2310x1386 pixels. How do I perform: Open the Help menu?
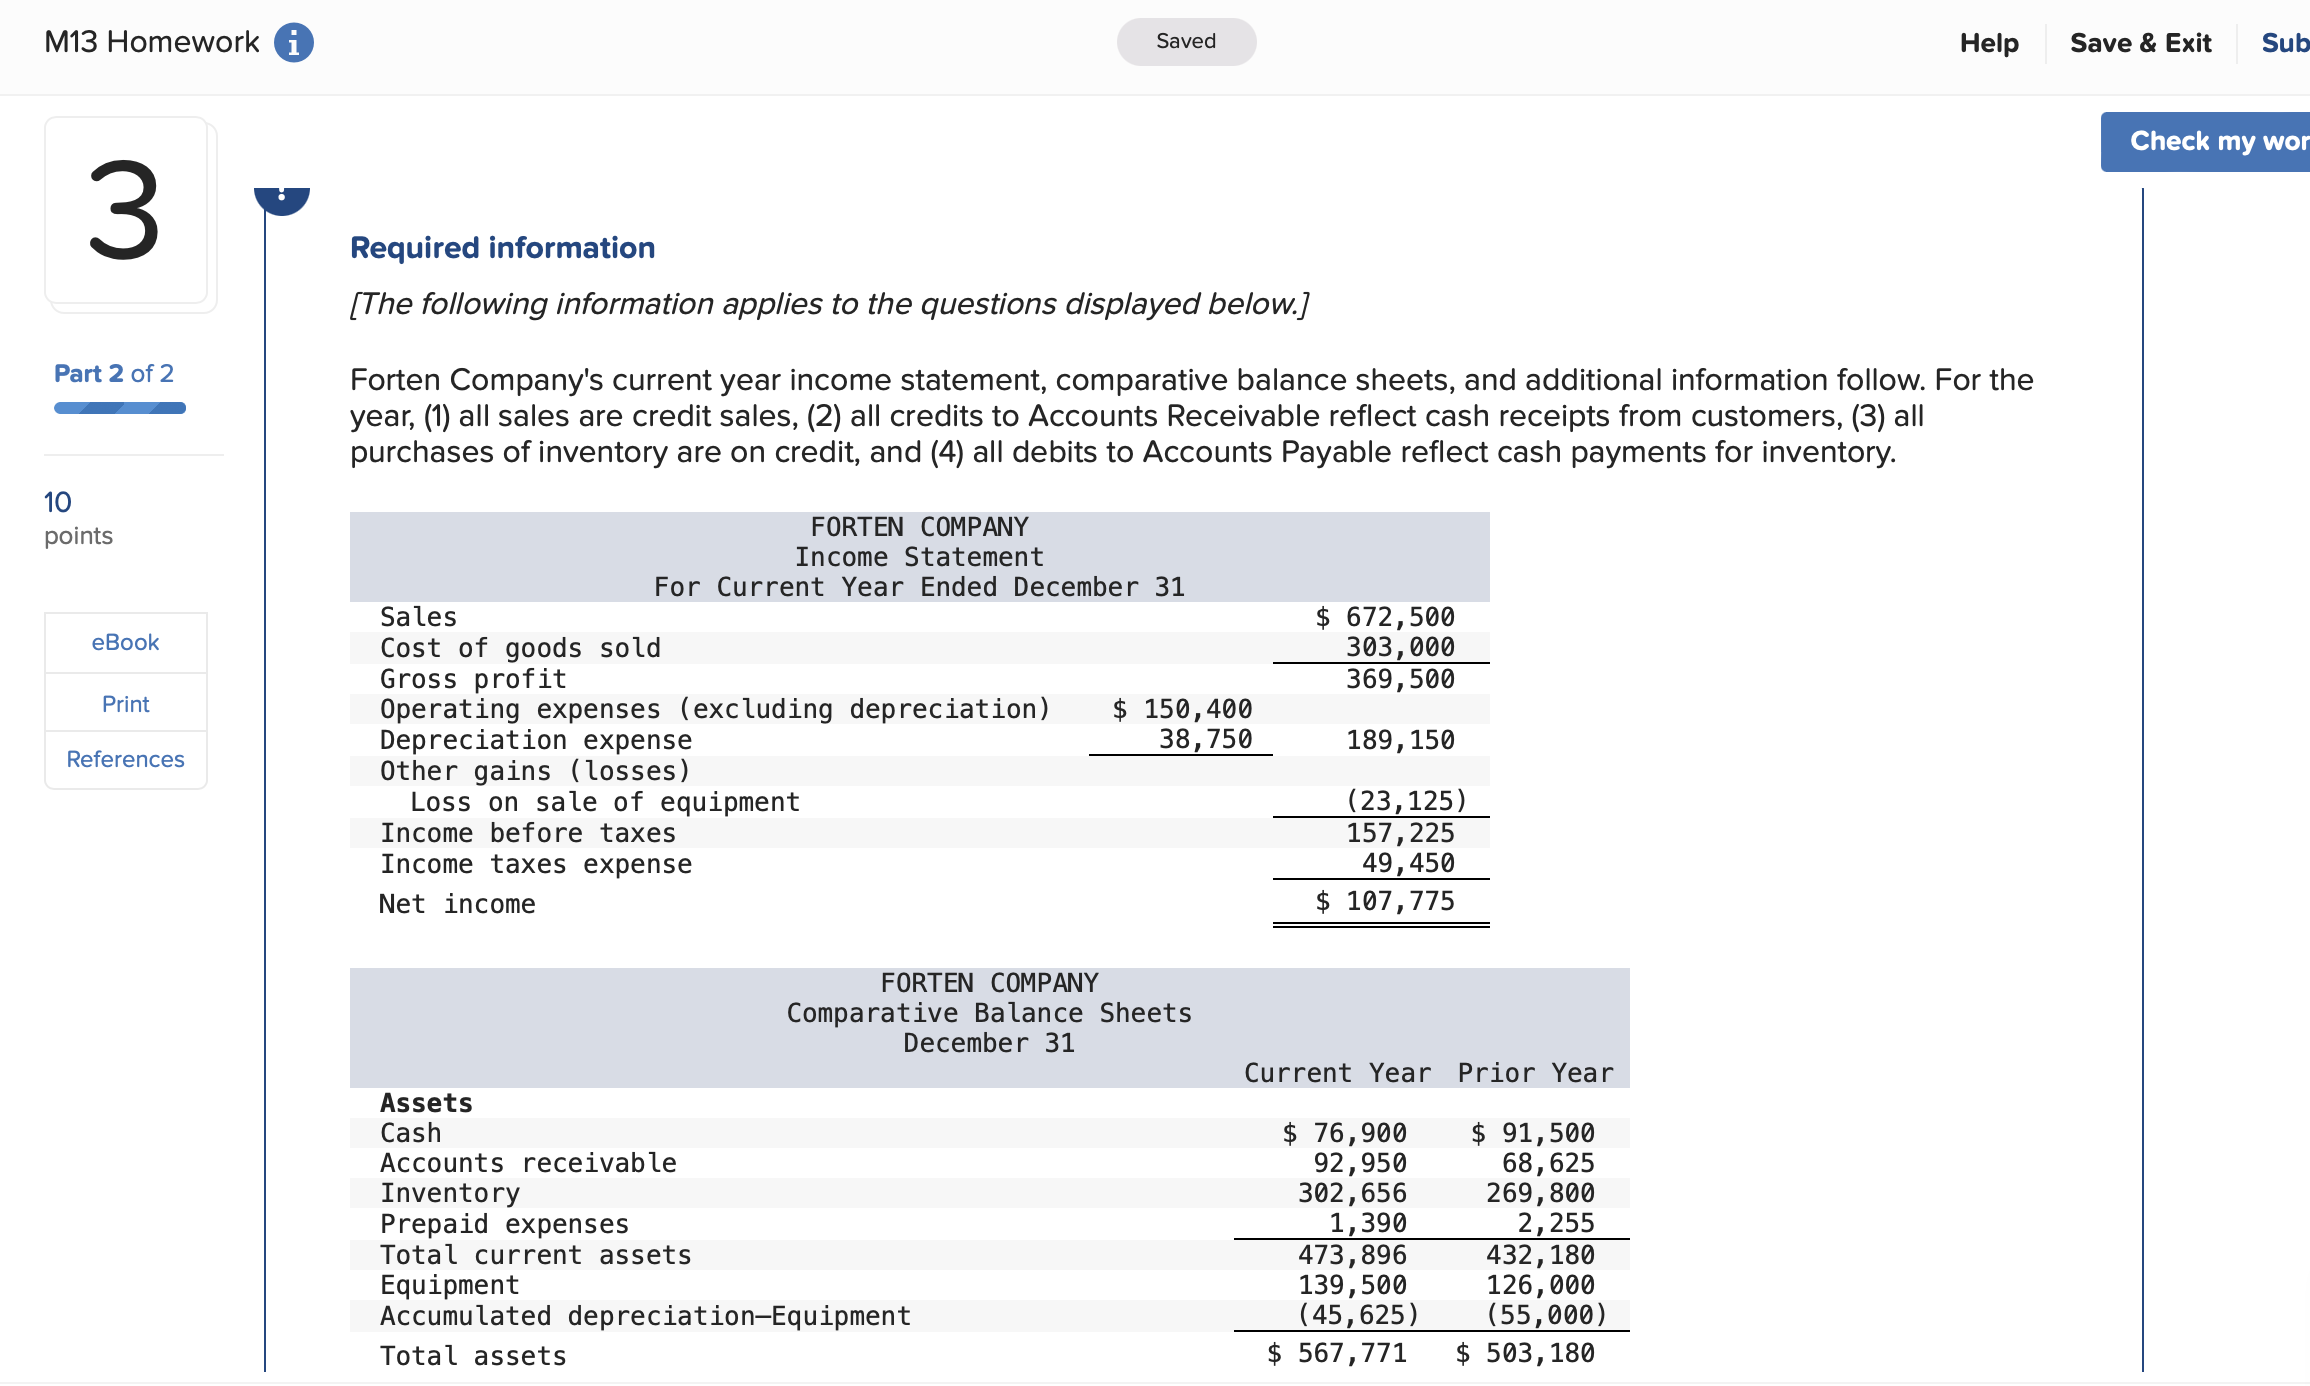pyautogui.click(x=1988, y=43)
